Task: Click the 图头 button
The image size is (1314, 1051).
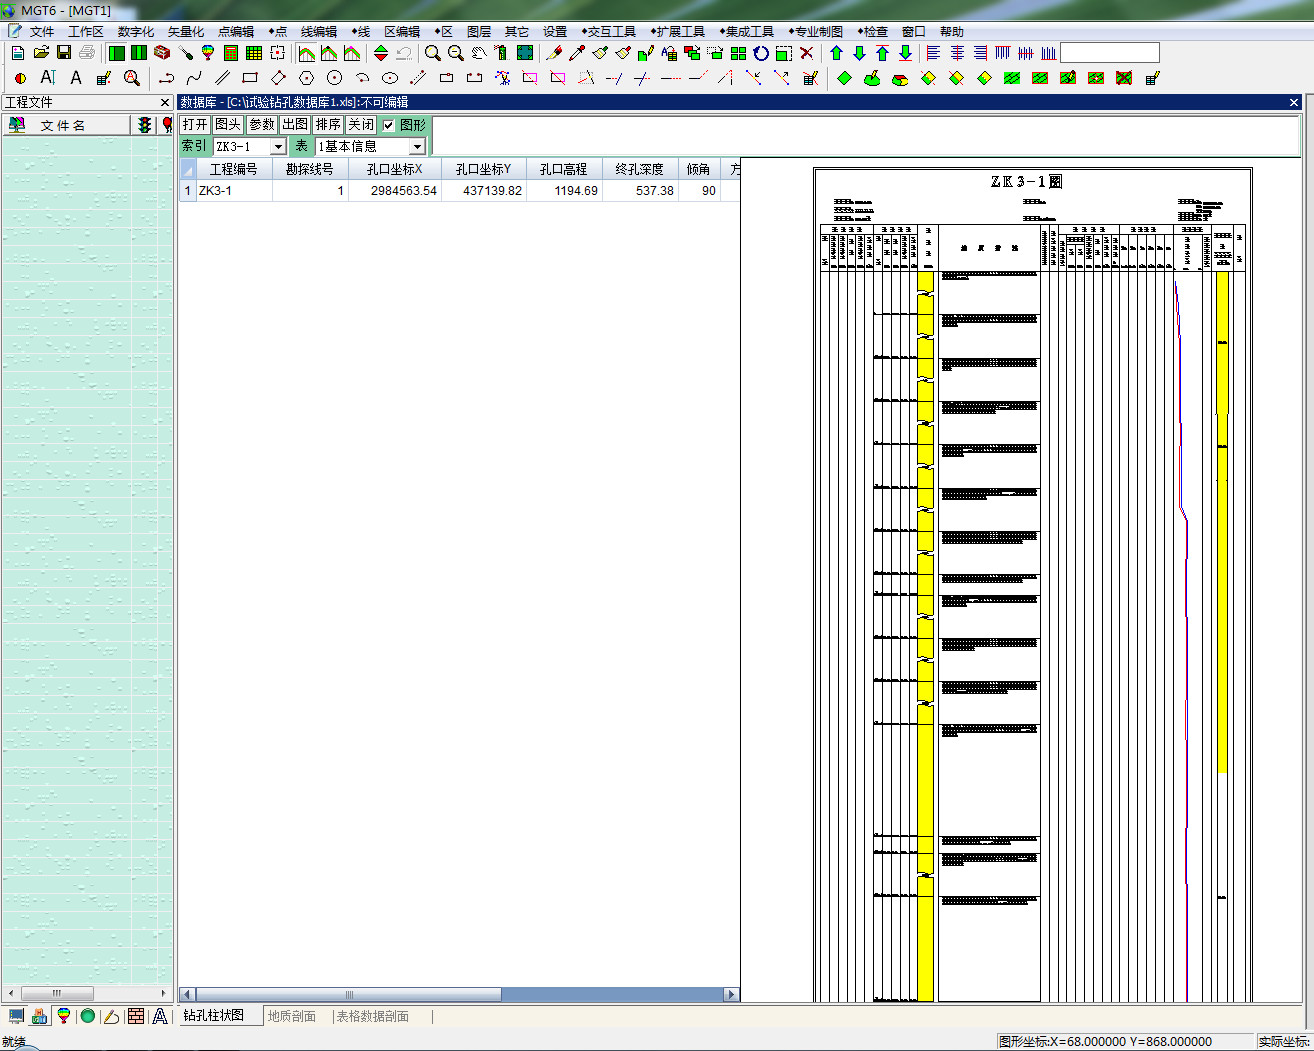Action: 228,125
